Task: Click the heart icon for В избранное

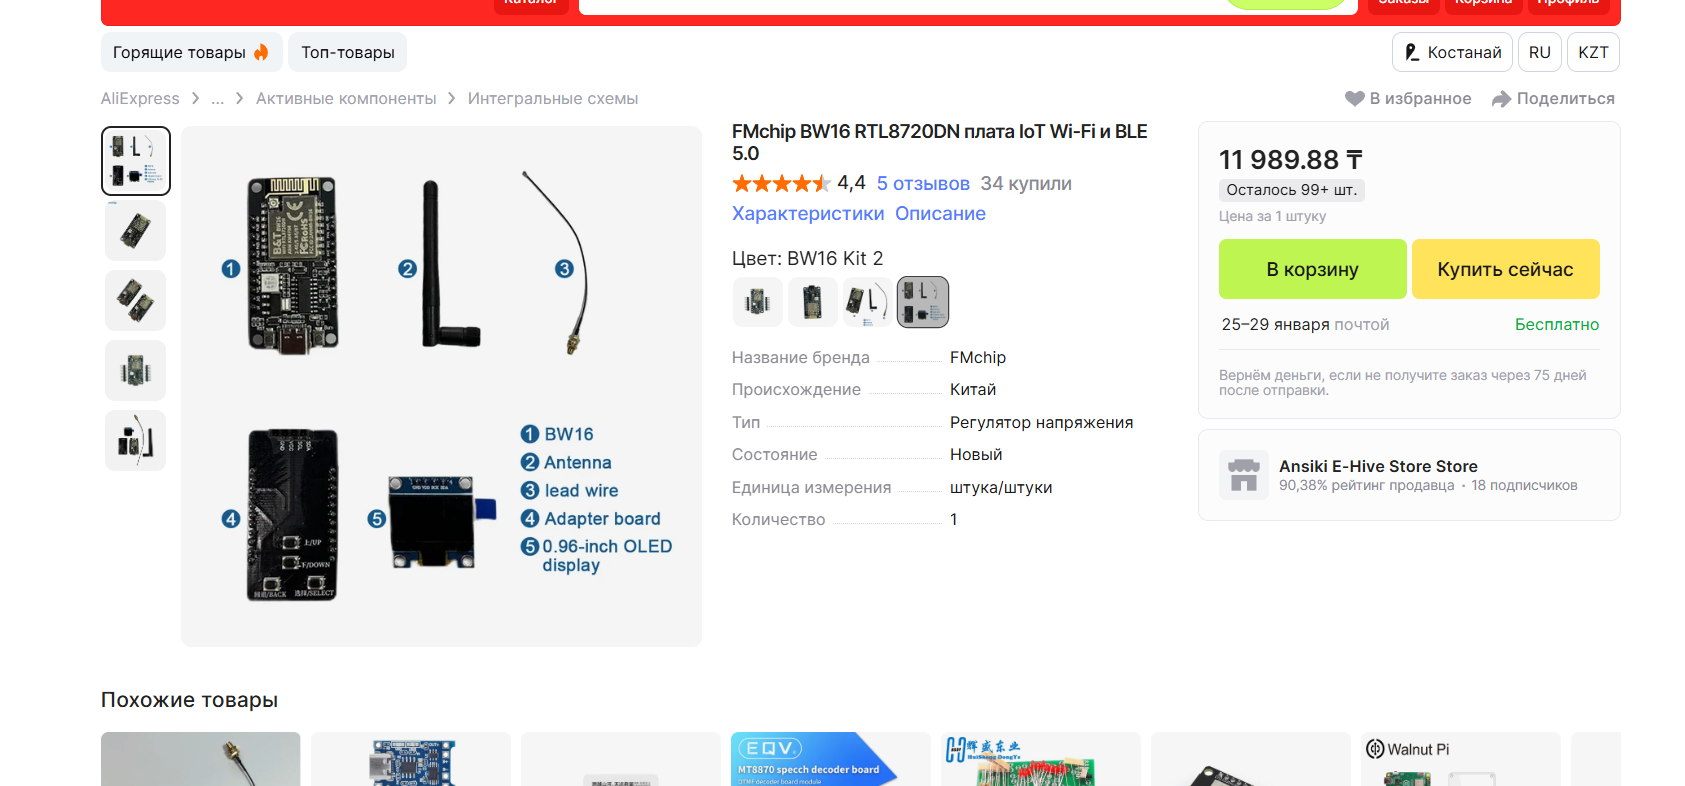Action: point(1354,98)
